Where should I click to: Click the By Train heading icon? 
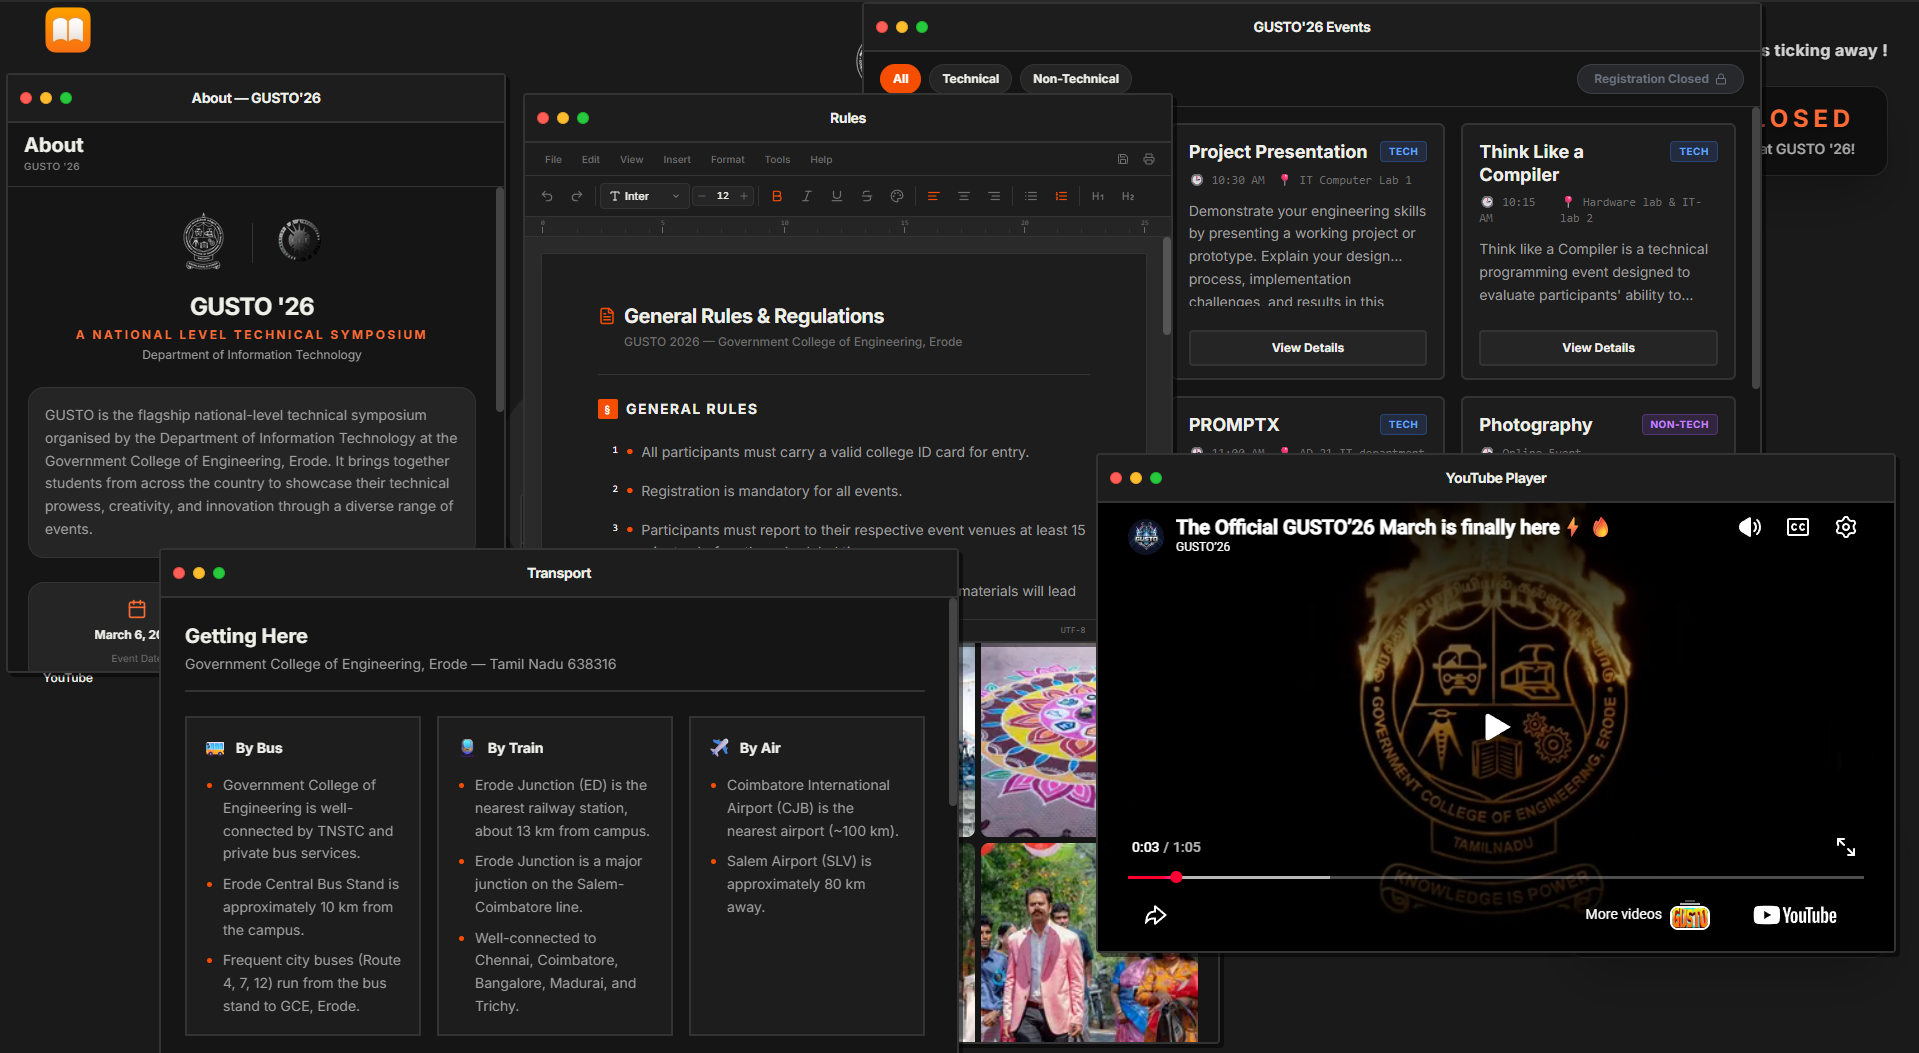pos(467,747)
